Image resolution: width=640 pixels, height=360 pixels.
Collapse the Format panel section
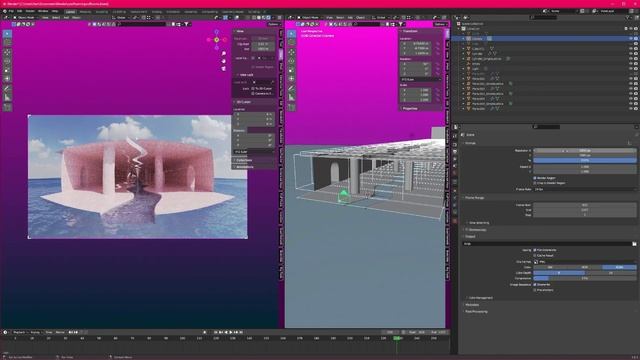[470, 143]
